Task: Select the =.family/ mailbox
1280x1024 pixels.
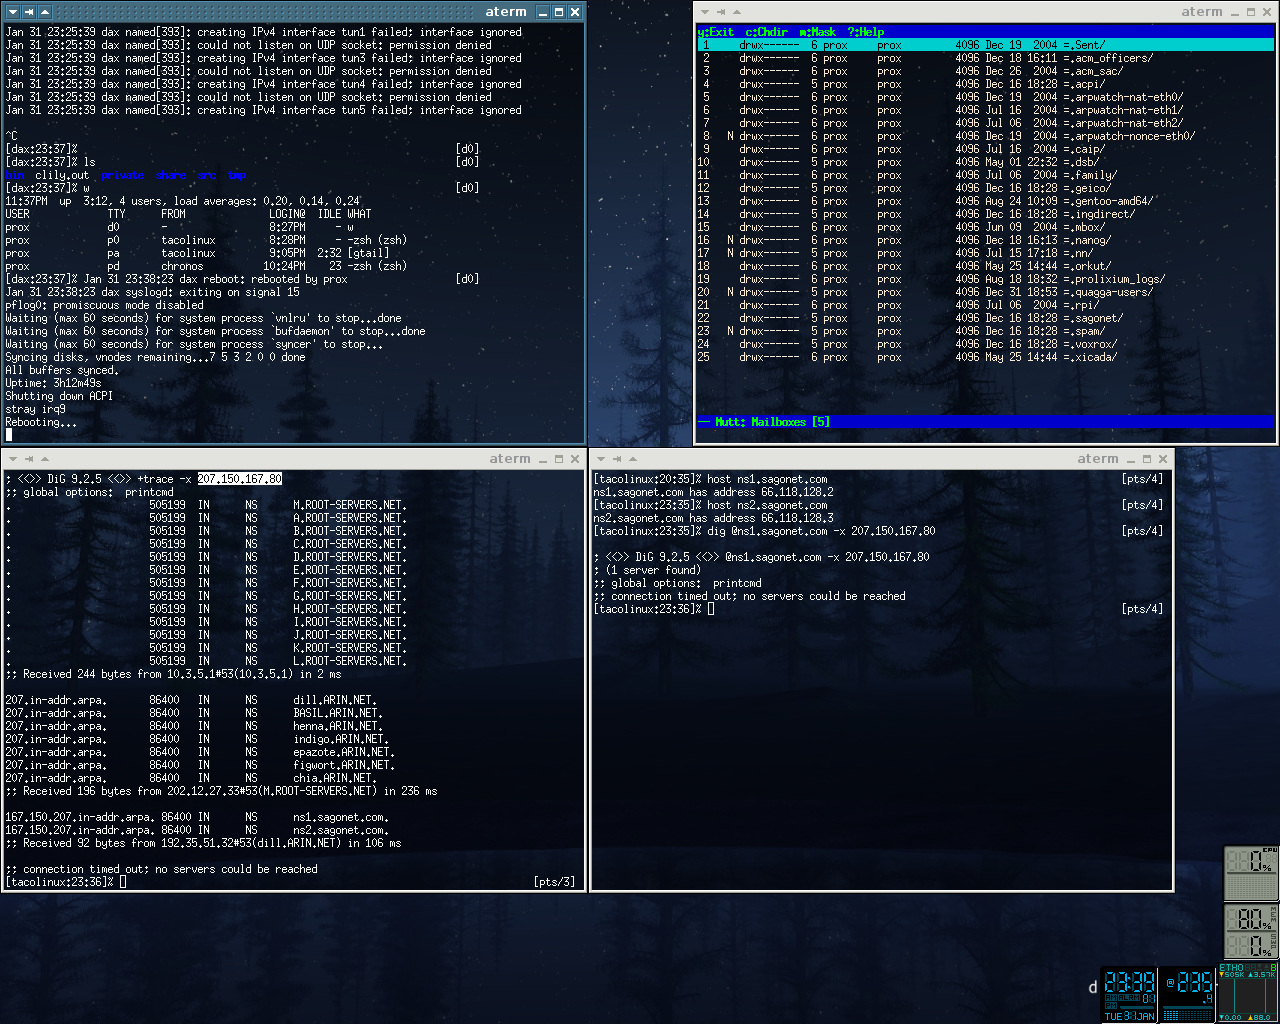Action: pyautogui.click(x=985, y=175)
